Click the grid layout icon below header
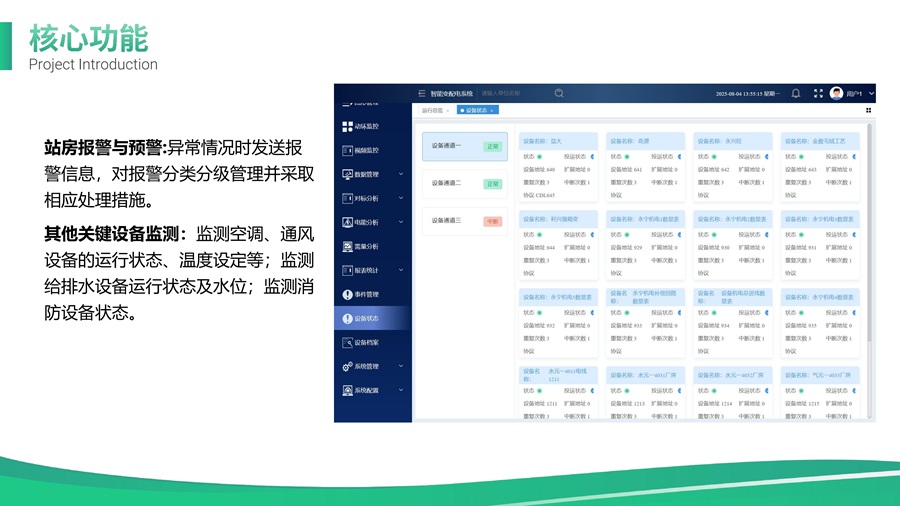The width and height of the screenshot is (900, 506). click(868, 110)
